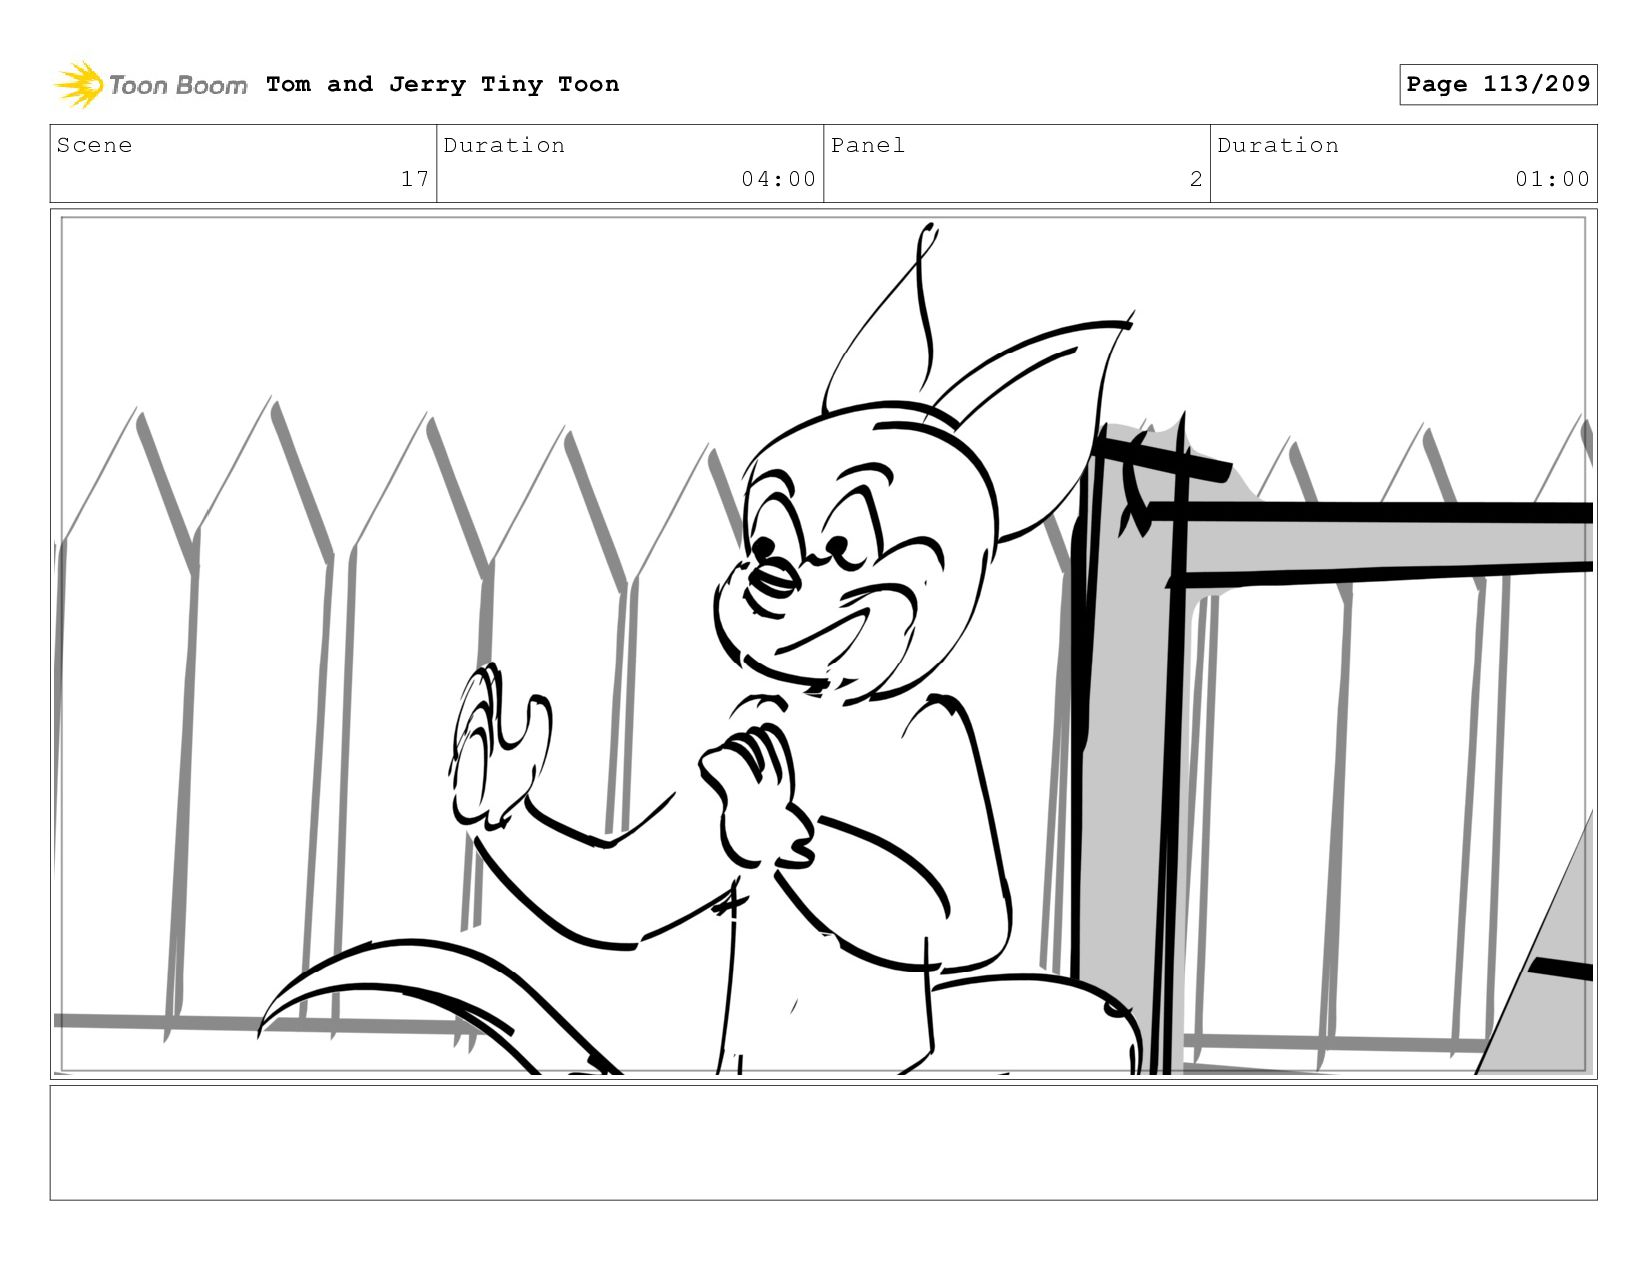1650x1275 pixels.
Task: Click the 'Panel' header label
Action: click(x=868, y=145)
